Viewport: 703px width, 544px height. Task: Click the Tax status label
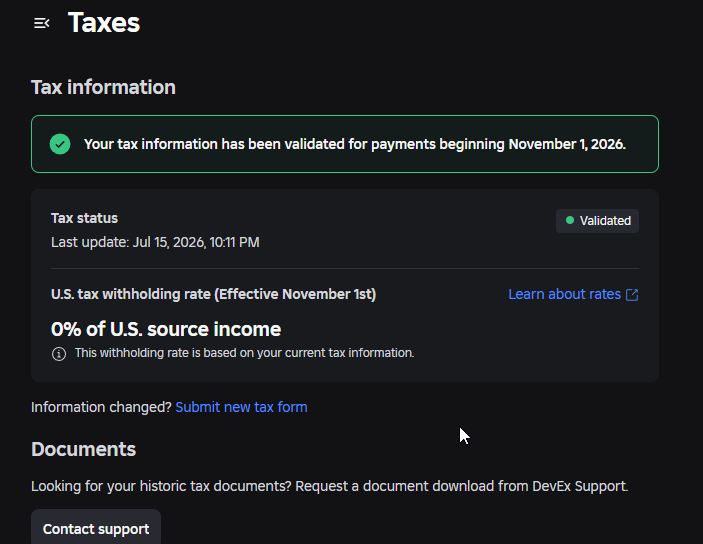coord(84,218)
